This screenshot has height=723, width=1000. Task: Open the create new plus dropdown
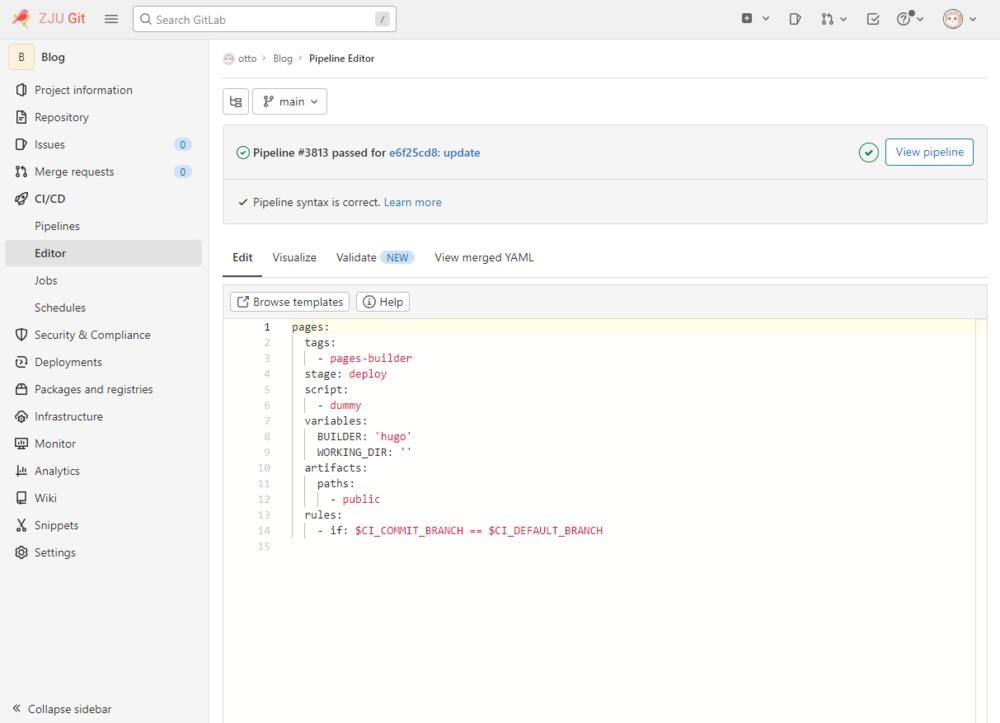[755, 19]
